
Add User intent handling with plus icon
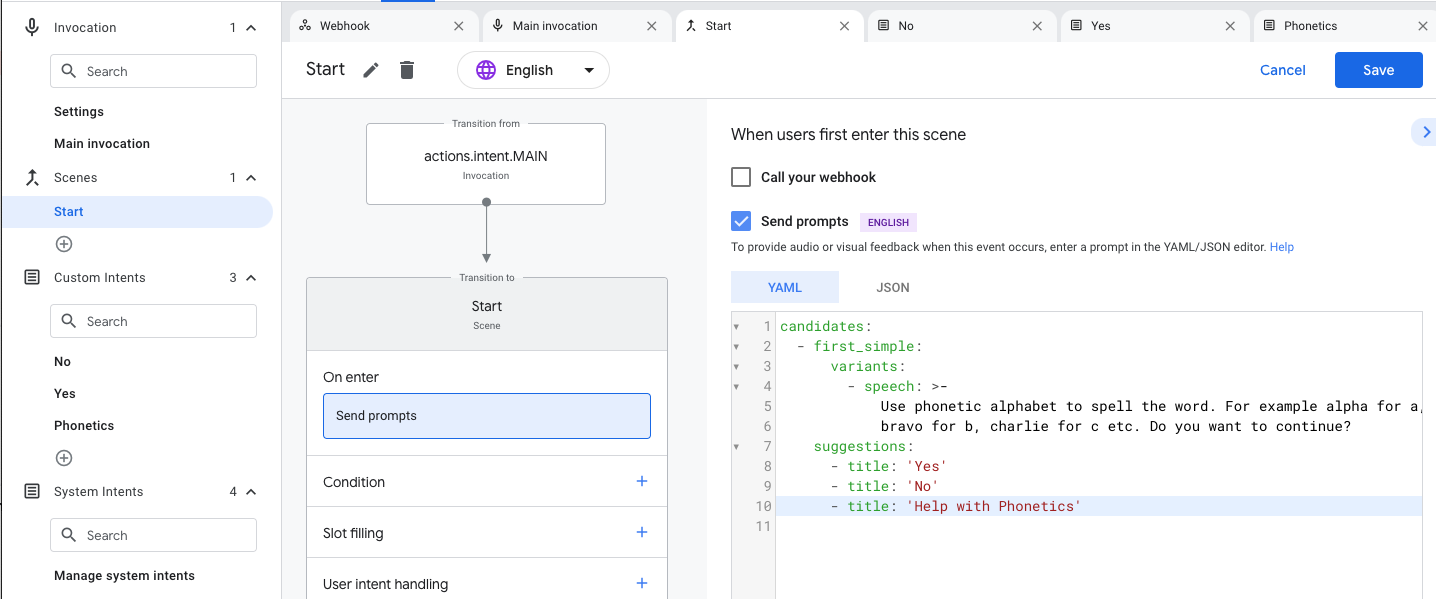[x=642, y=584]
